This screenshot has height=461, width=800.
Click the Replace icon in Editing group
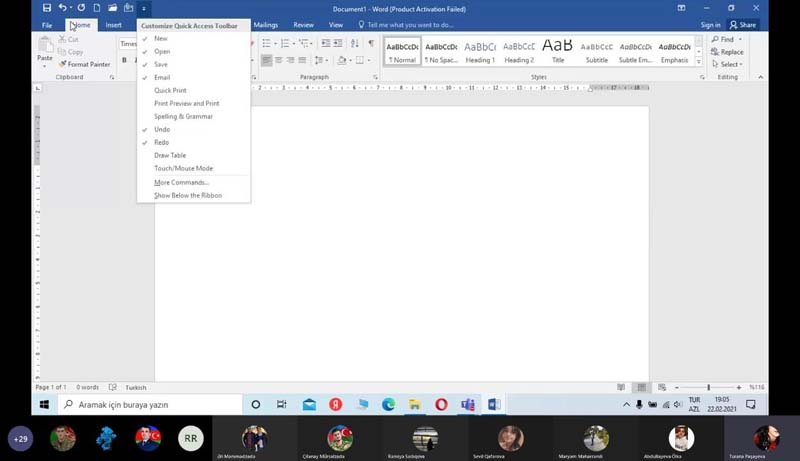(x=727, y=52)
